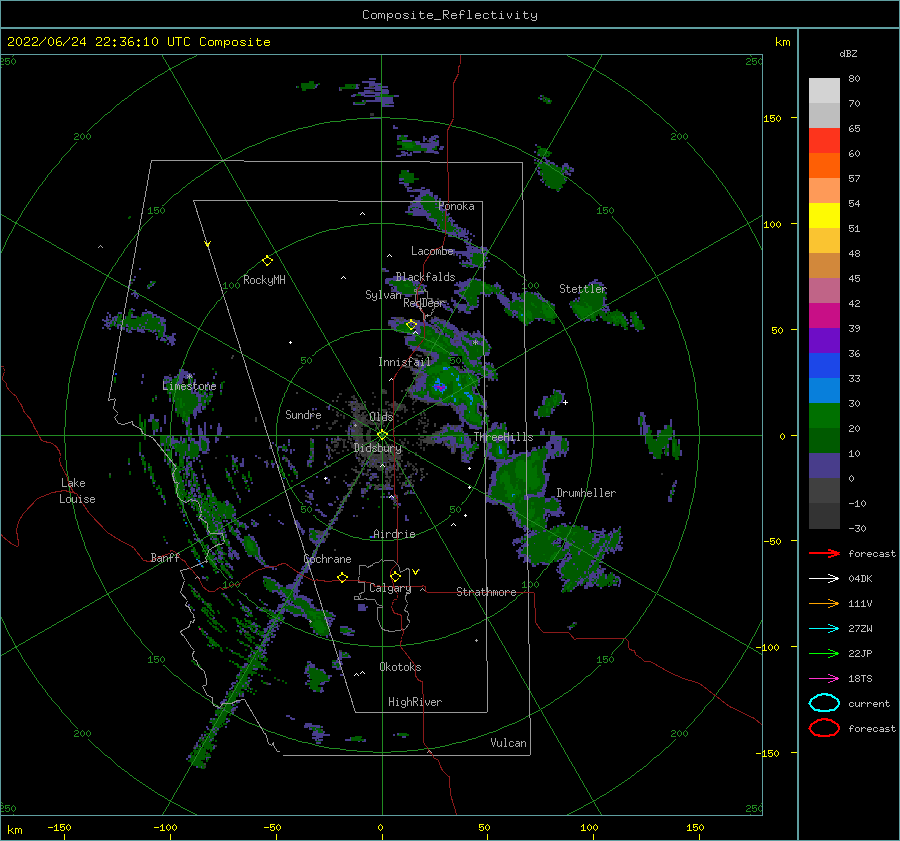
Task: Select the 57-60 dBZ orange swatch
Action: pyautogui.click(x=824, y=166)
